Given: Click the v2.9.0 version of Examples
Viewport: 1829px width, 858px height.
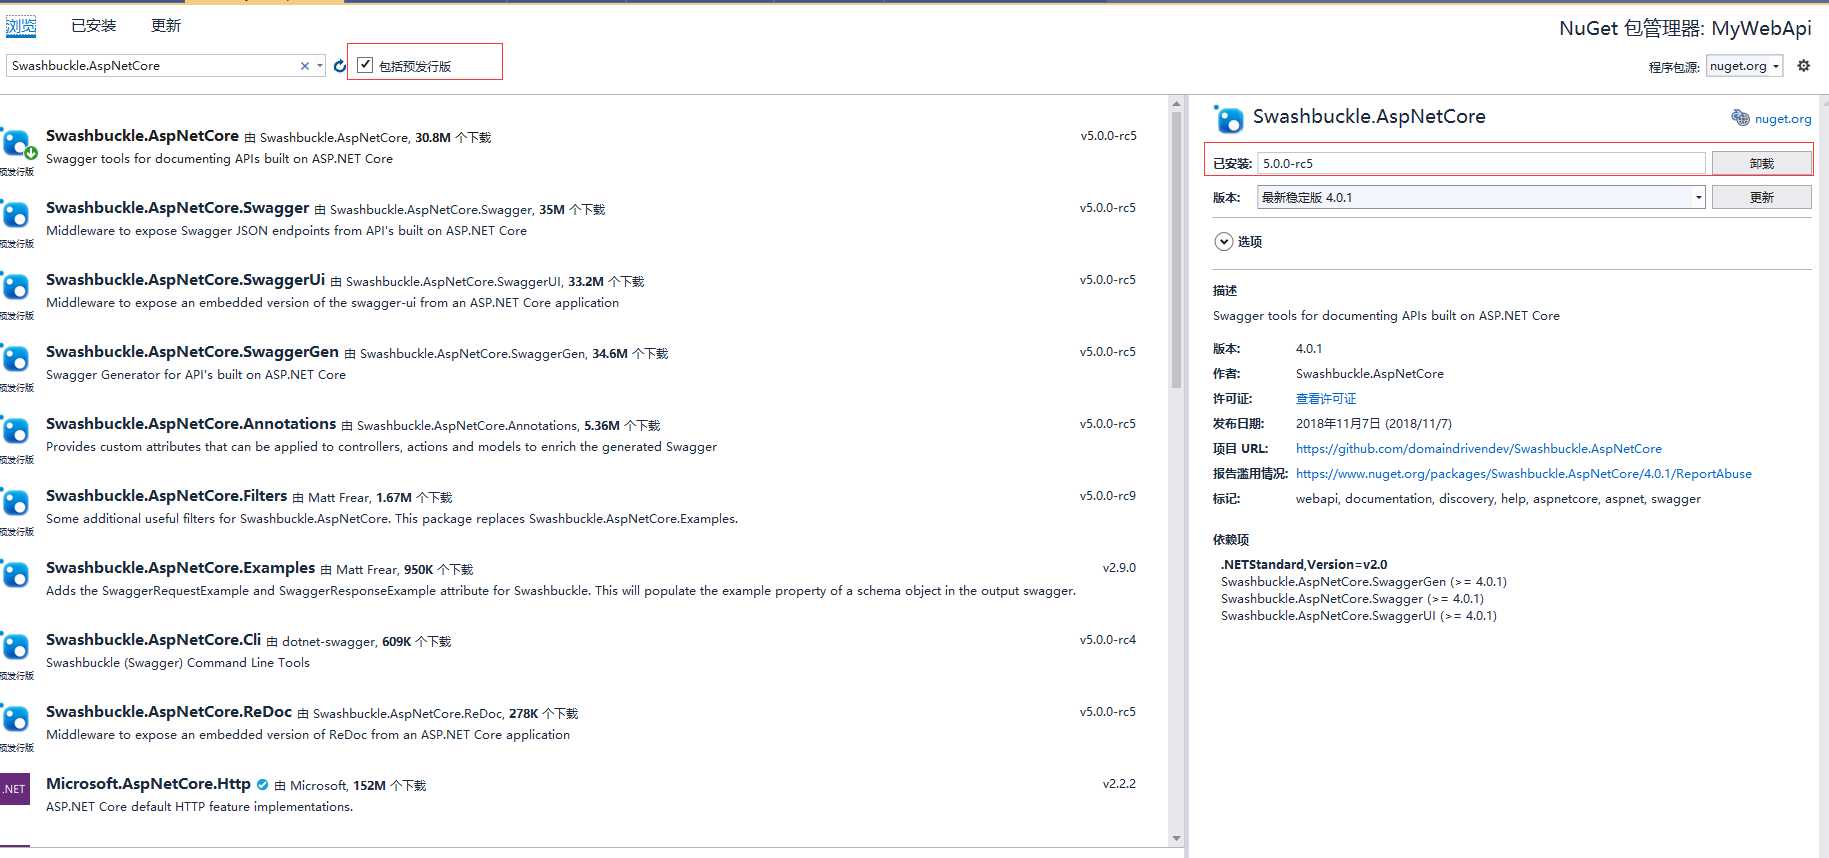Looking at the screenshot, I should (x=1119, y=568).
